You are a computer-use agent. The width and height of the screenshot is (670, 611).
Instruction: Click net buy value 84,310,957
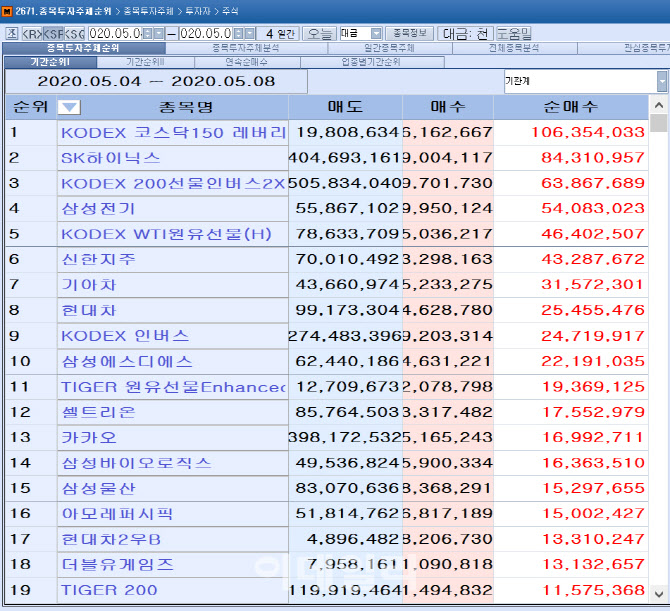[593, 158]
